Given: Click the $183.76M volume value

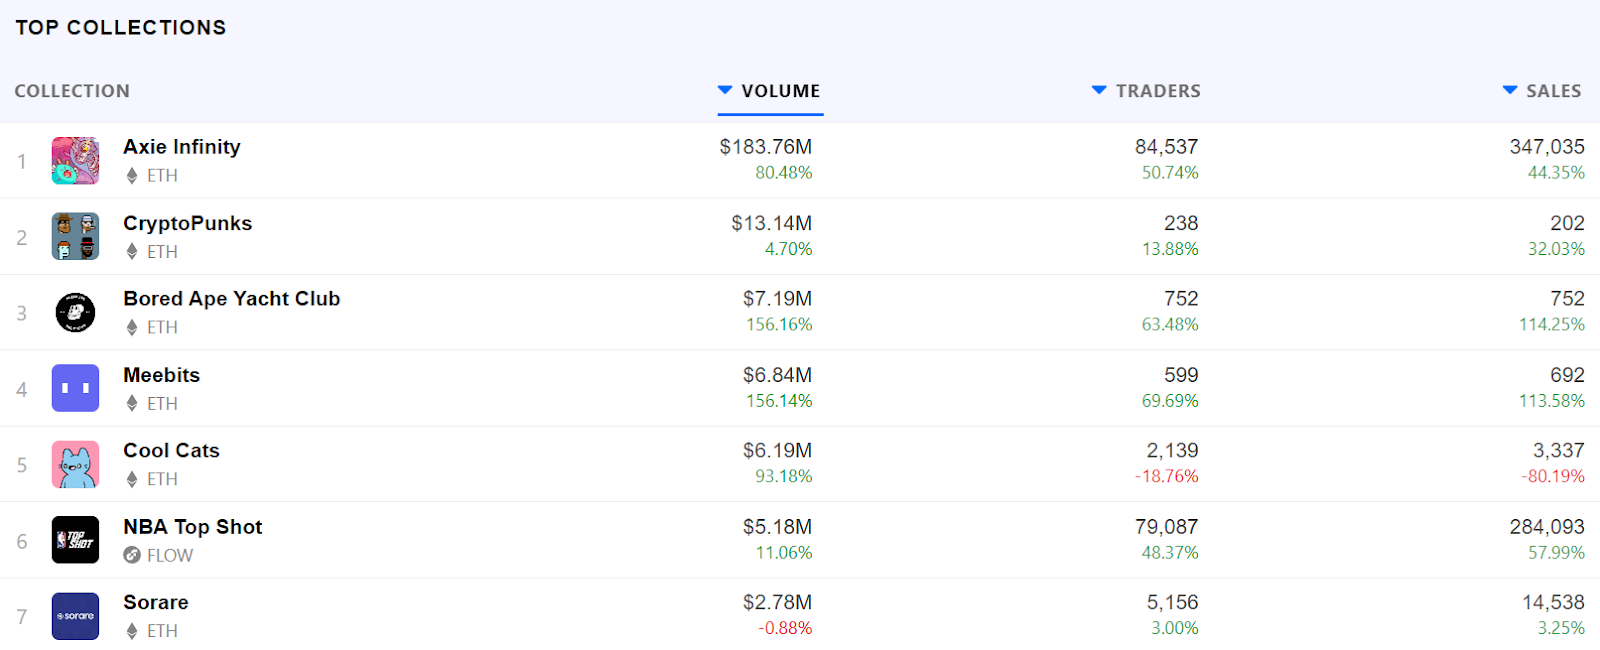Looking at the screenshot, I should click(766, 147).
